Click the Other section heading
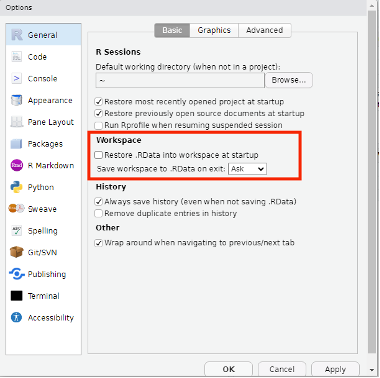The image size is (380, 378). point(107,228)
